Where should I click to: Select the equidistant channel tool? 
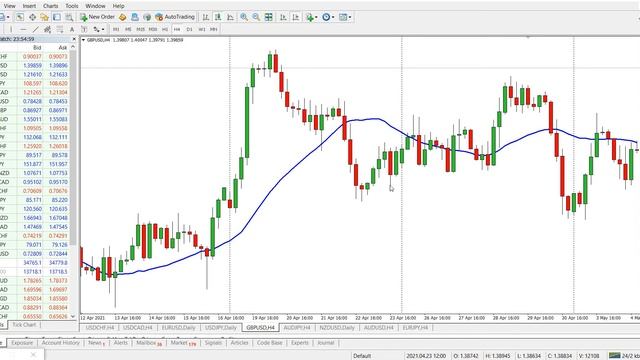tap(47, 29)
